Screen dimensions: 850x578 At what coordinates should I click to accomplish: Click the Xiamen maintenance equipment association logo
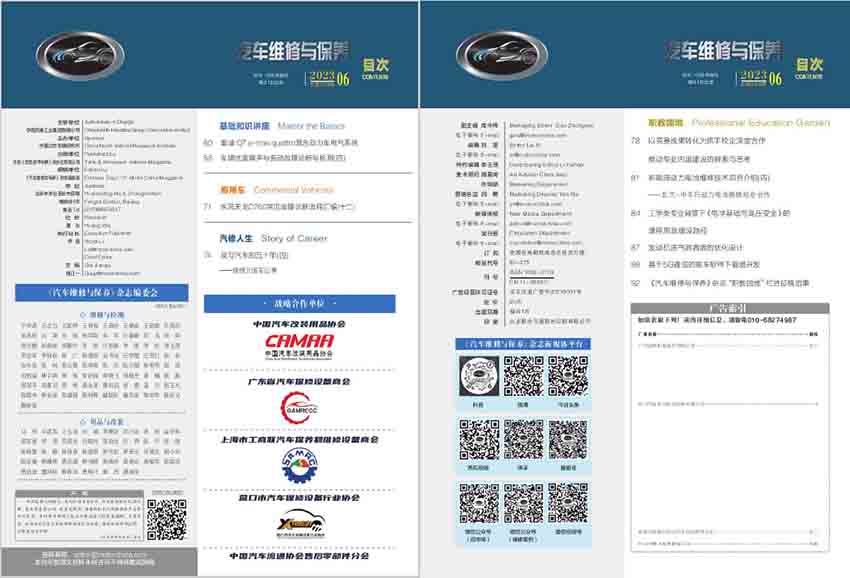point(299,523)
